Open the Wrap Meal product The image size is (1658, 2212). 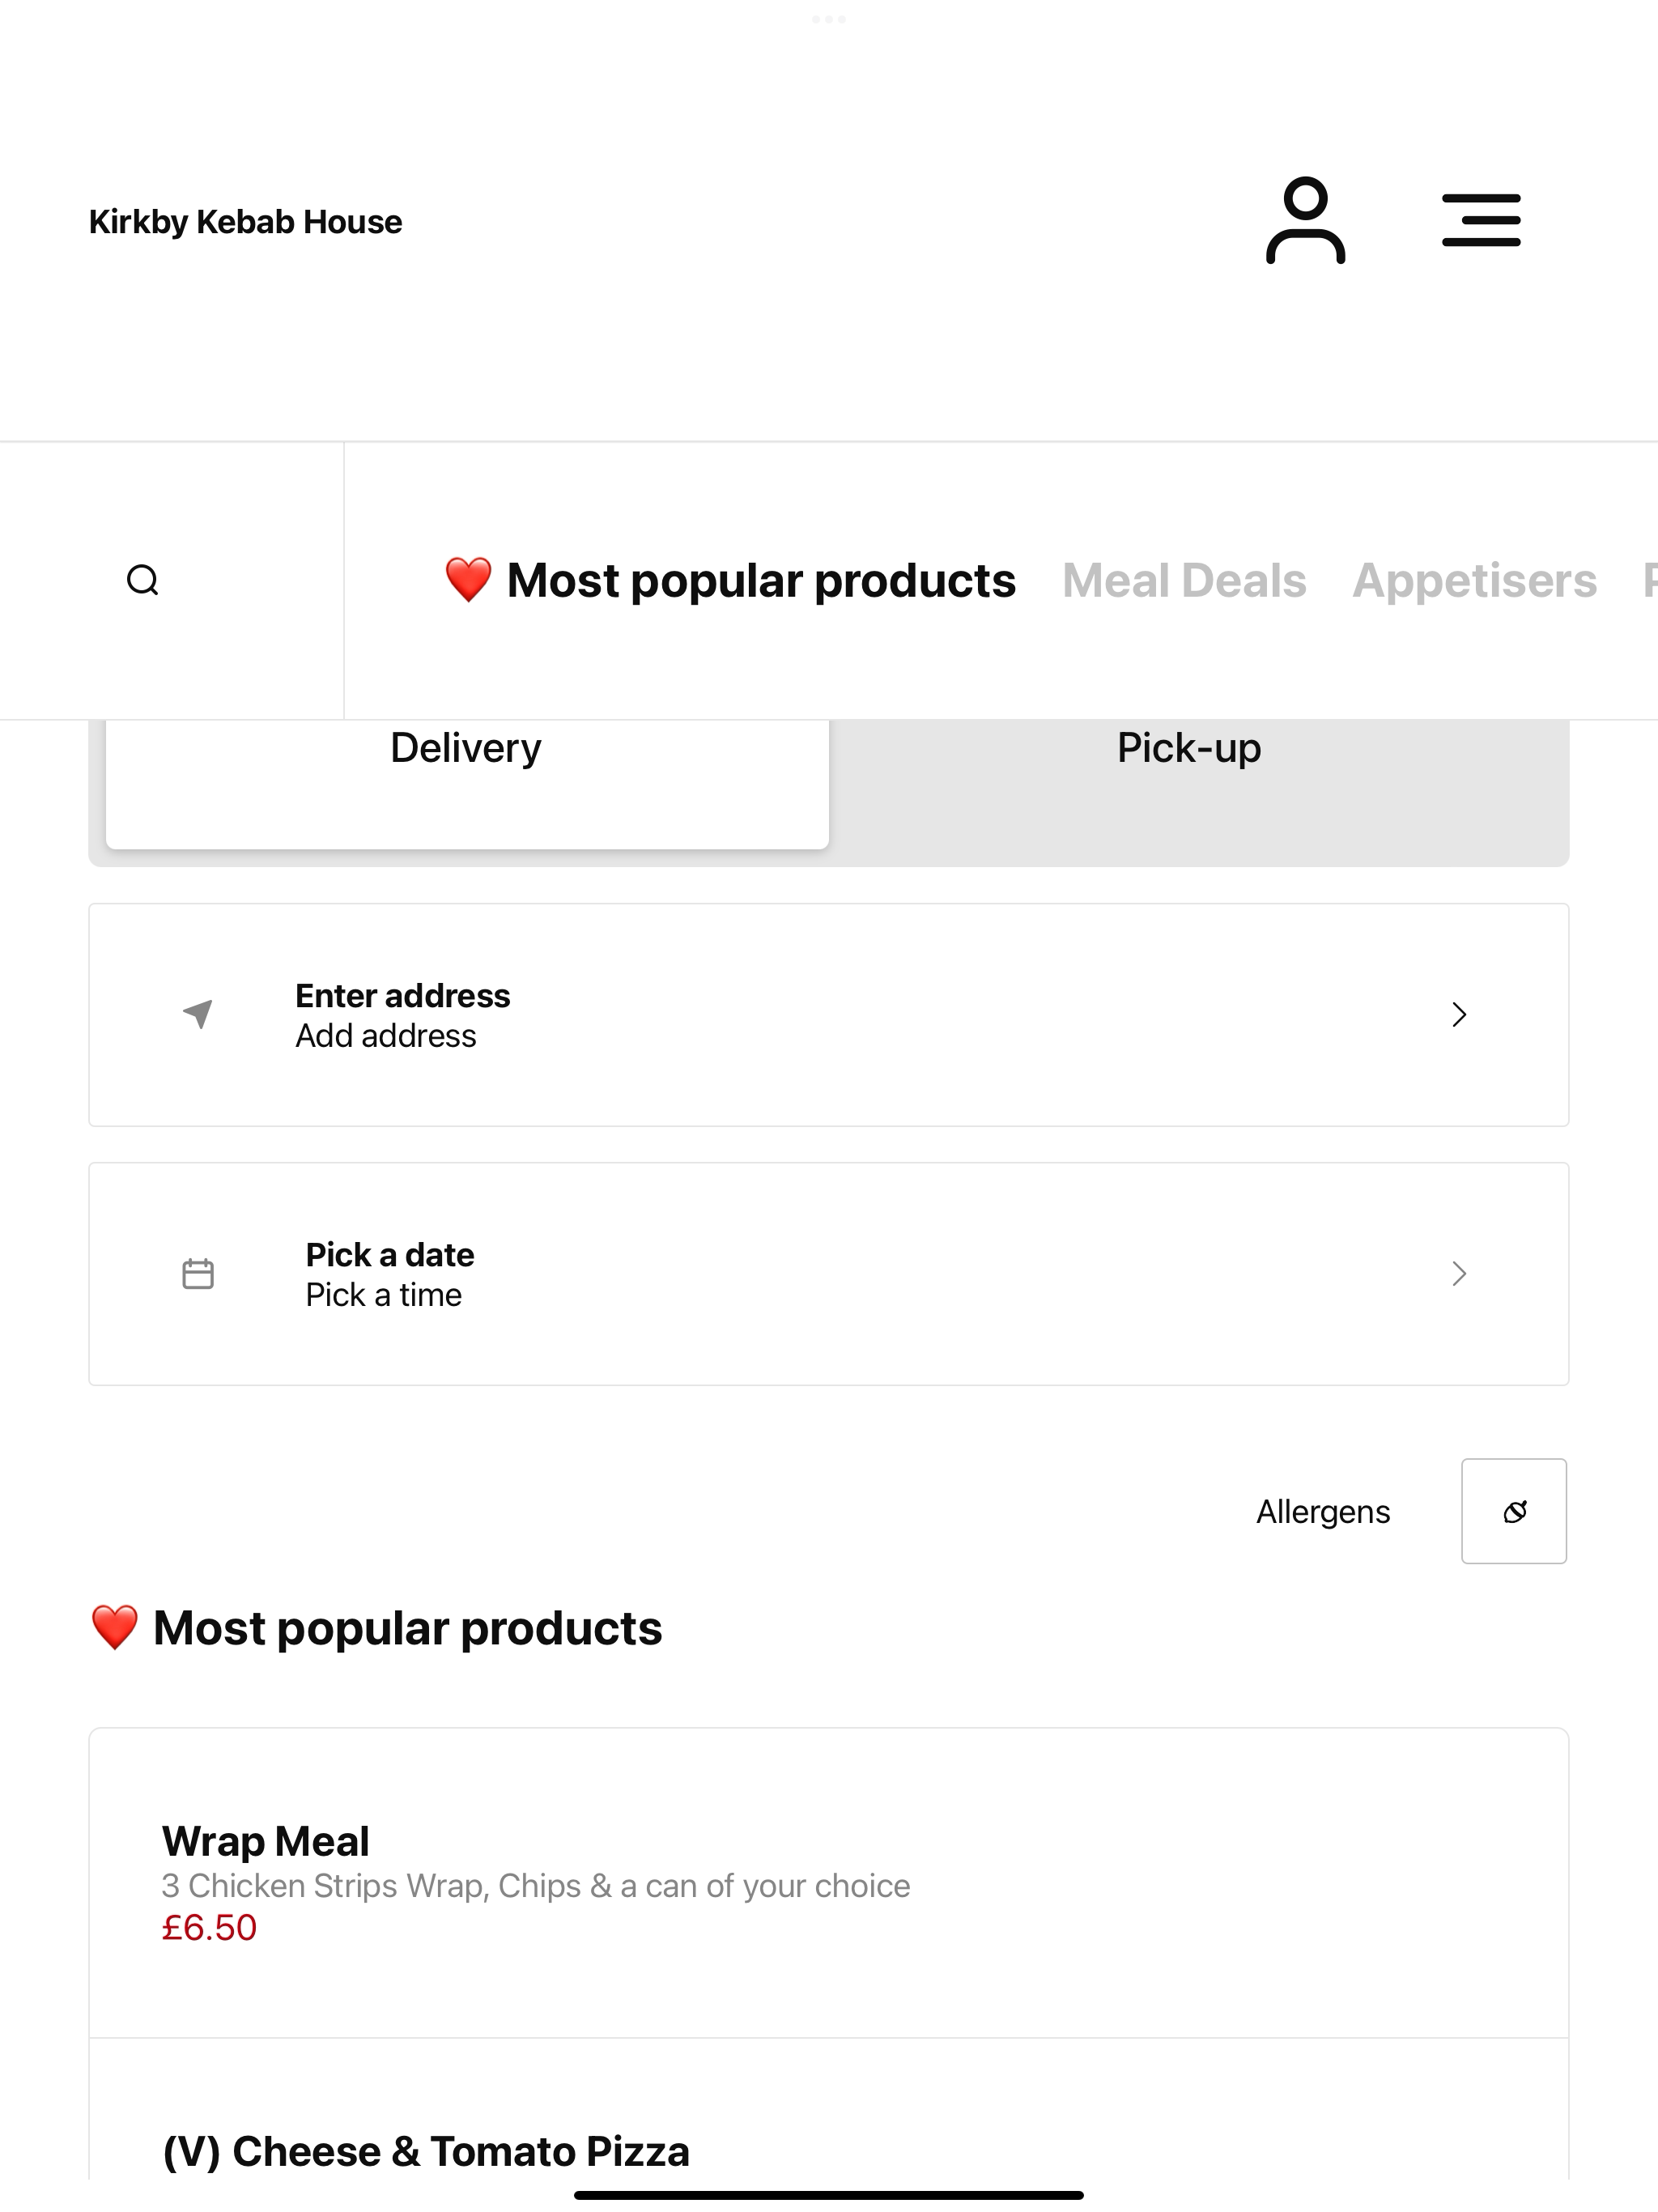[829, 1883]
